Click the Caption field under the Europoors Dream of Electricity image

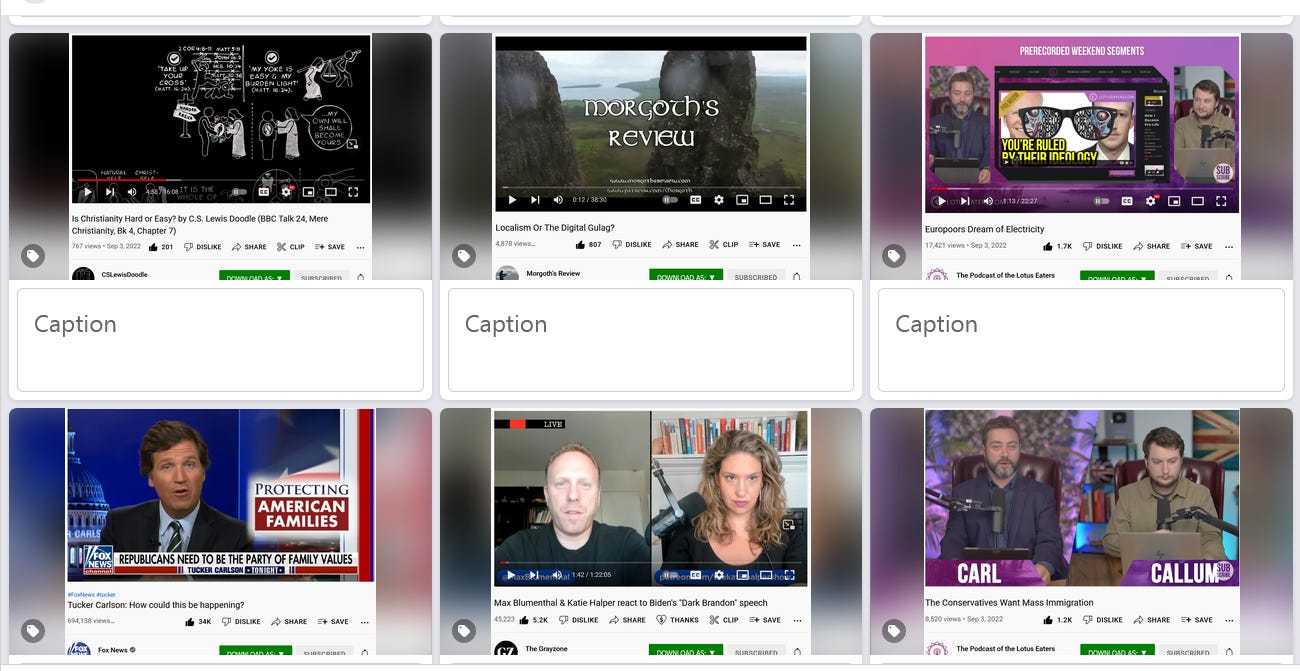[x=1081, y=339]
